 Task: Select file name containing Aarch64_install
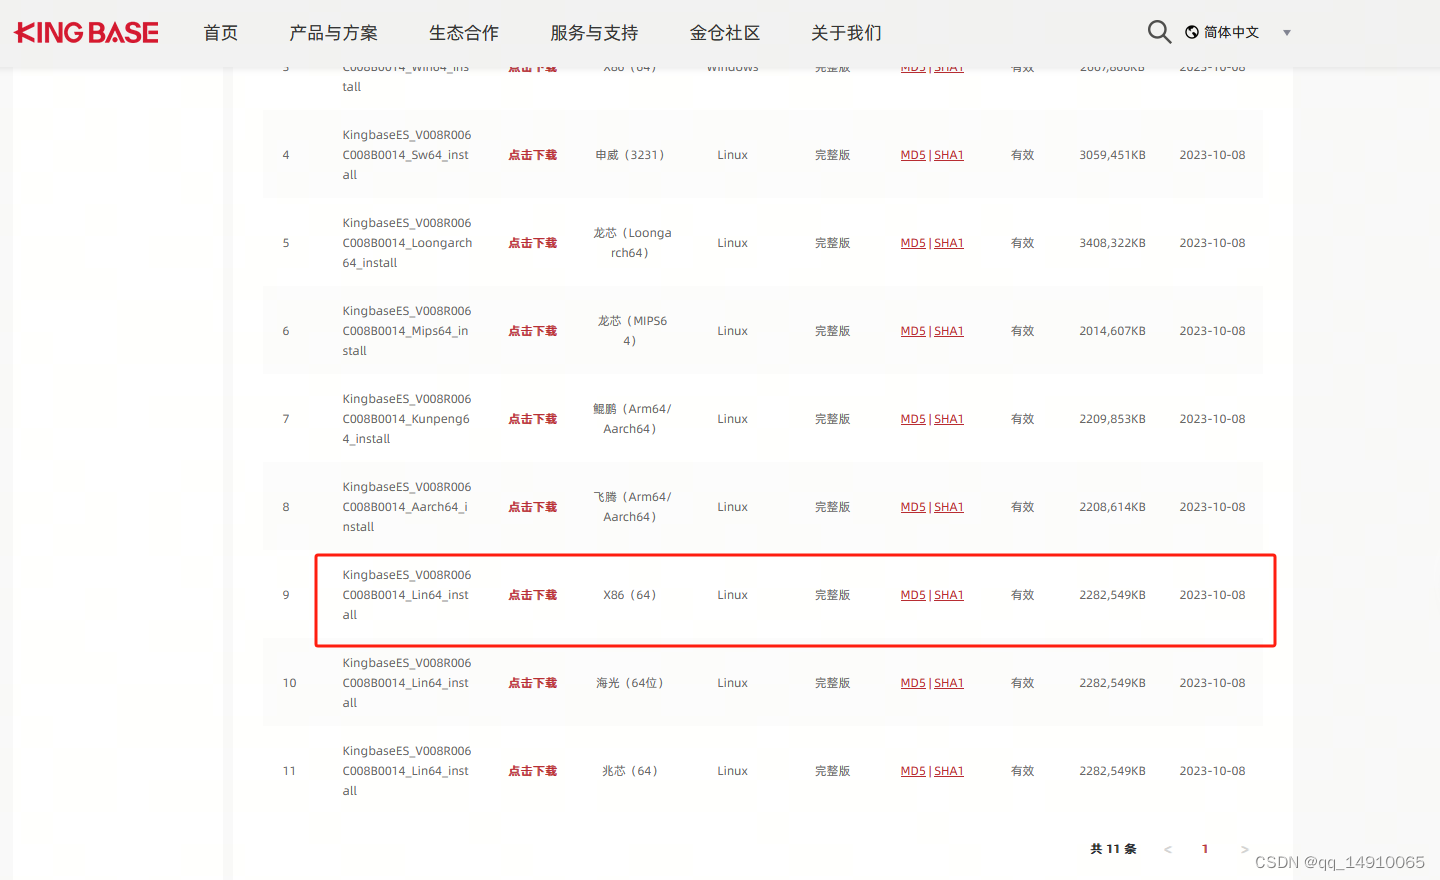pyautogui.click(x=407, y=507)
